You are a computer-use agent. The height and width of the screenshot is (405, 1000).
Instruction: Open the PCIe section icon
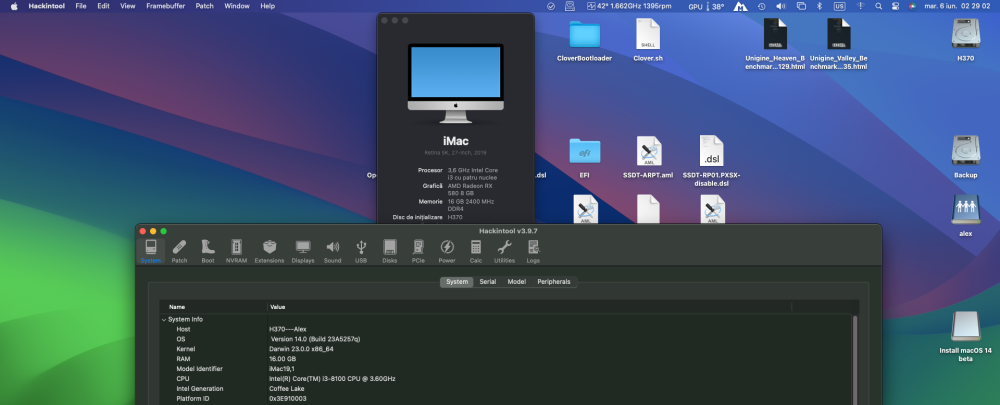[x=418, y=251]
